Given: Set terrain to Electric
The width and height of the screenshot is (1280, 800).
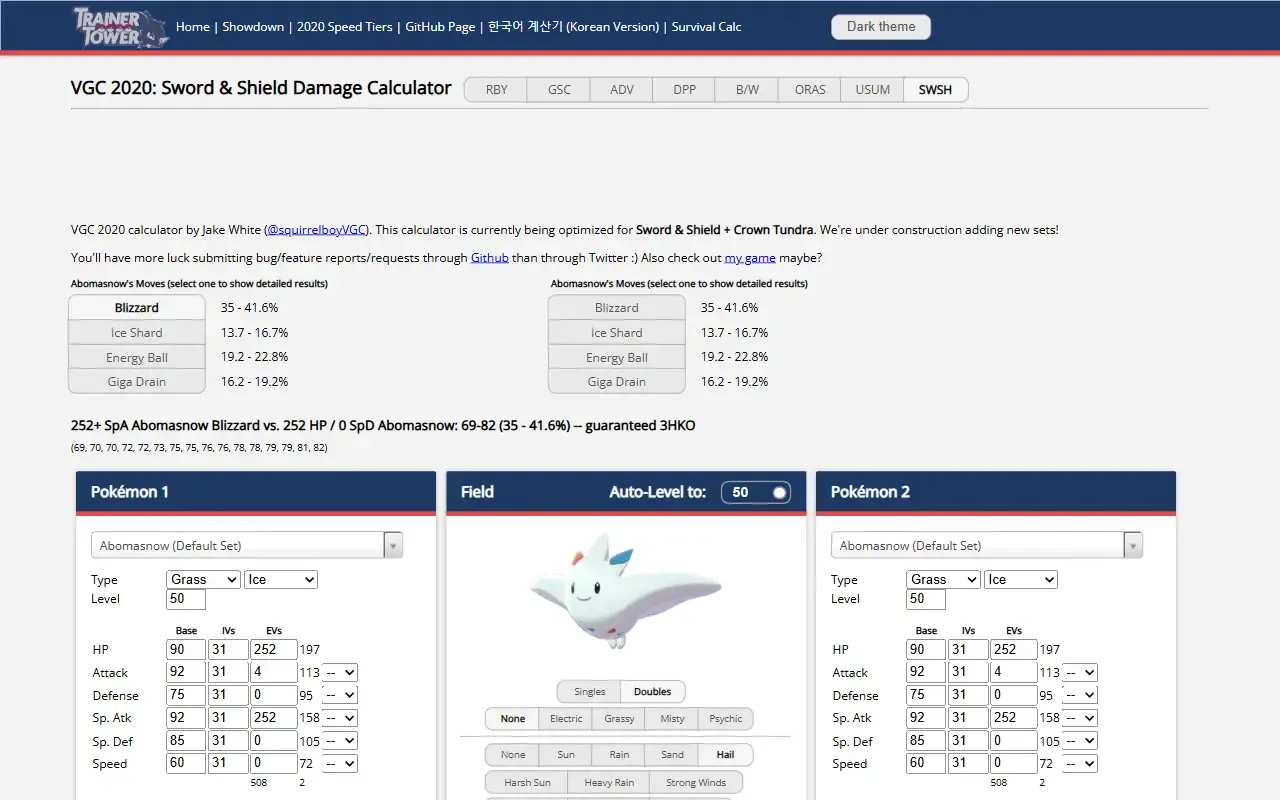Looking at the screenshot, I should pyautogui.click(x=565, y=719).
